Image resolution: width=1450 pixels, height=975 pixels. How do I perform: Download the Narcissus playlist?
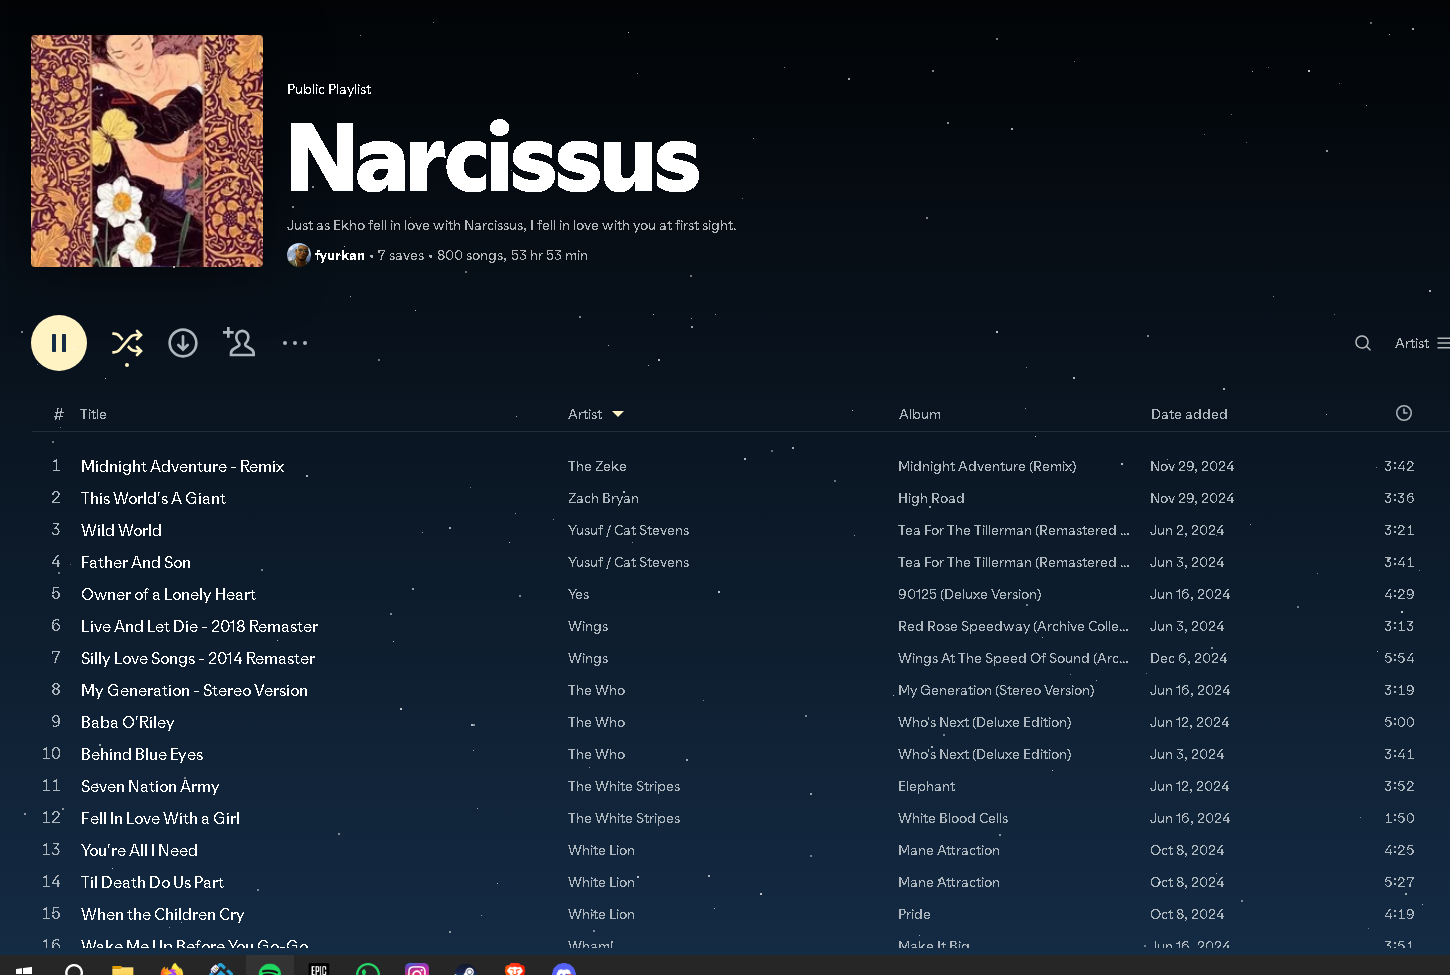tap(183, 343)
